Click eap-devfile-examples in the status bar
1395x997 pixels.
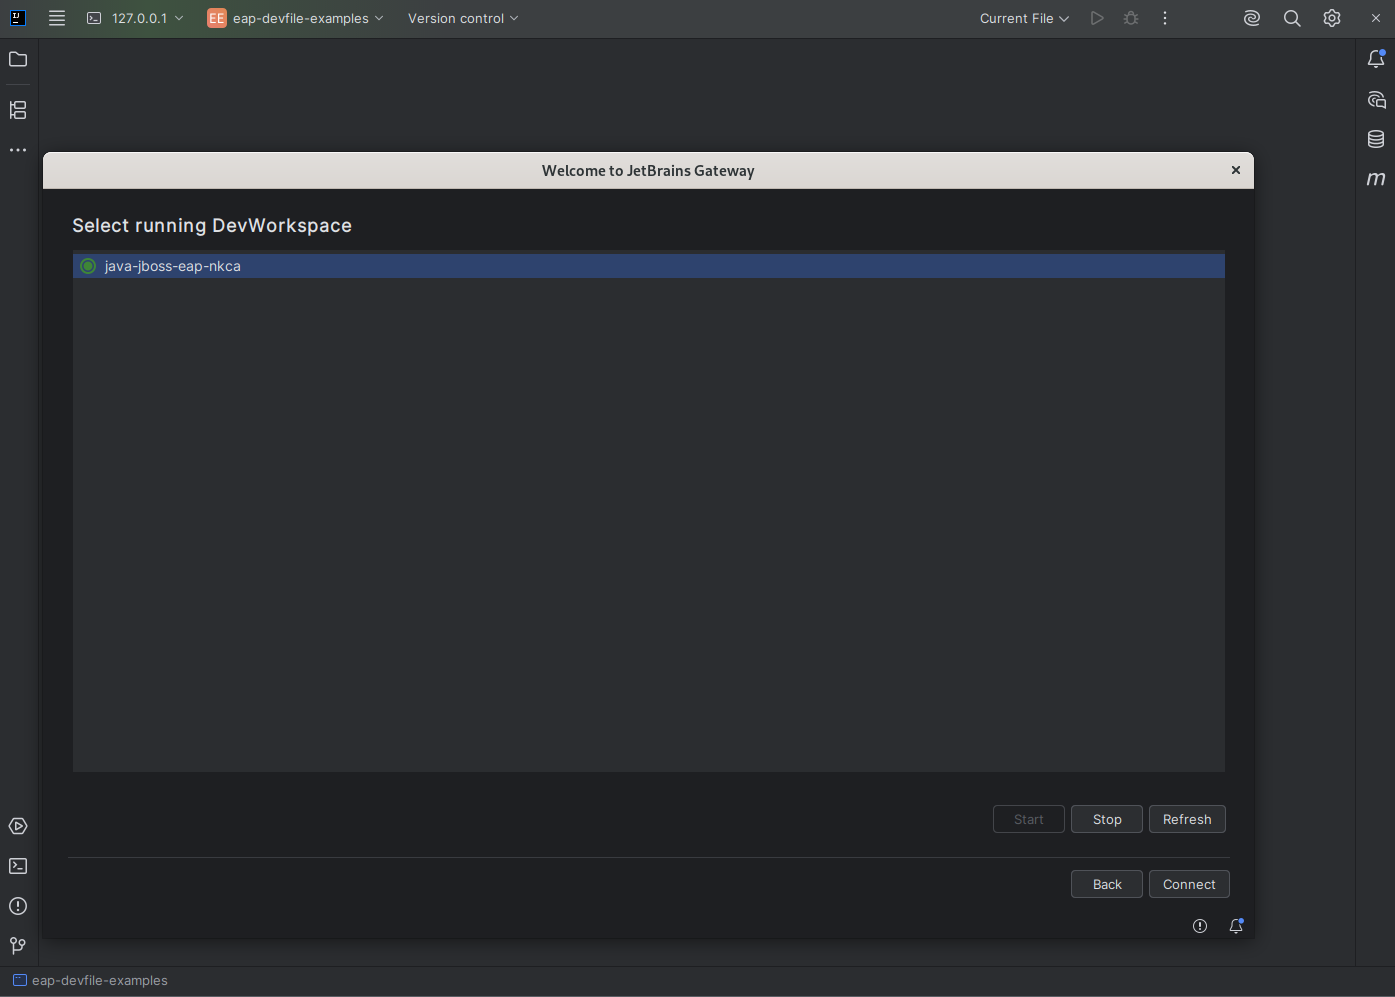tap(90, 981)
